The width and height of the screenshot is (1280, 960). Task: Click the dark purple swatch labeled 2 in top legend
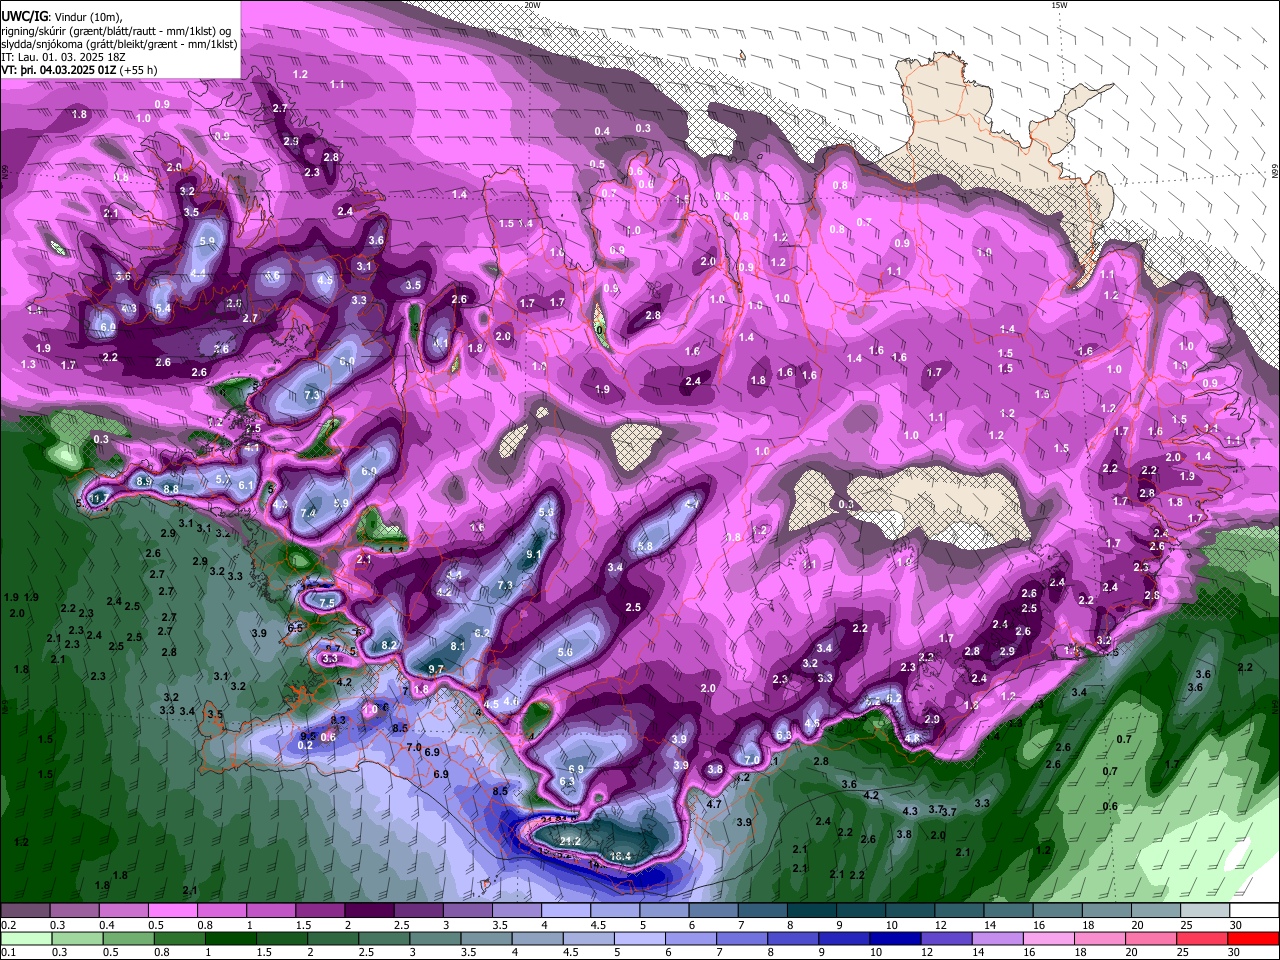click(x=371, y=911)
